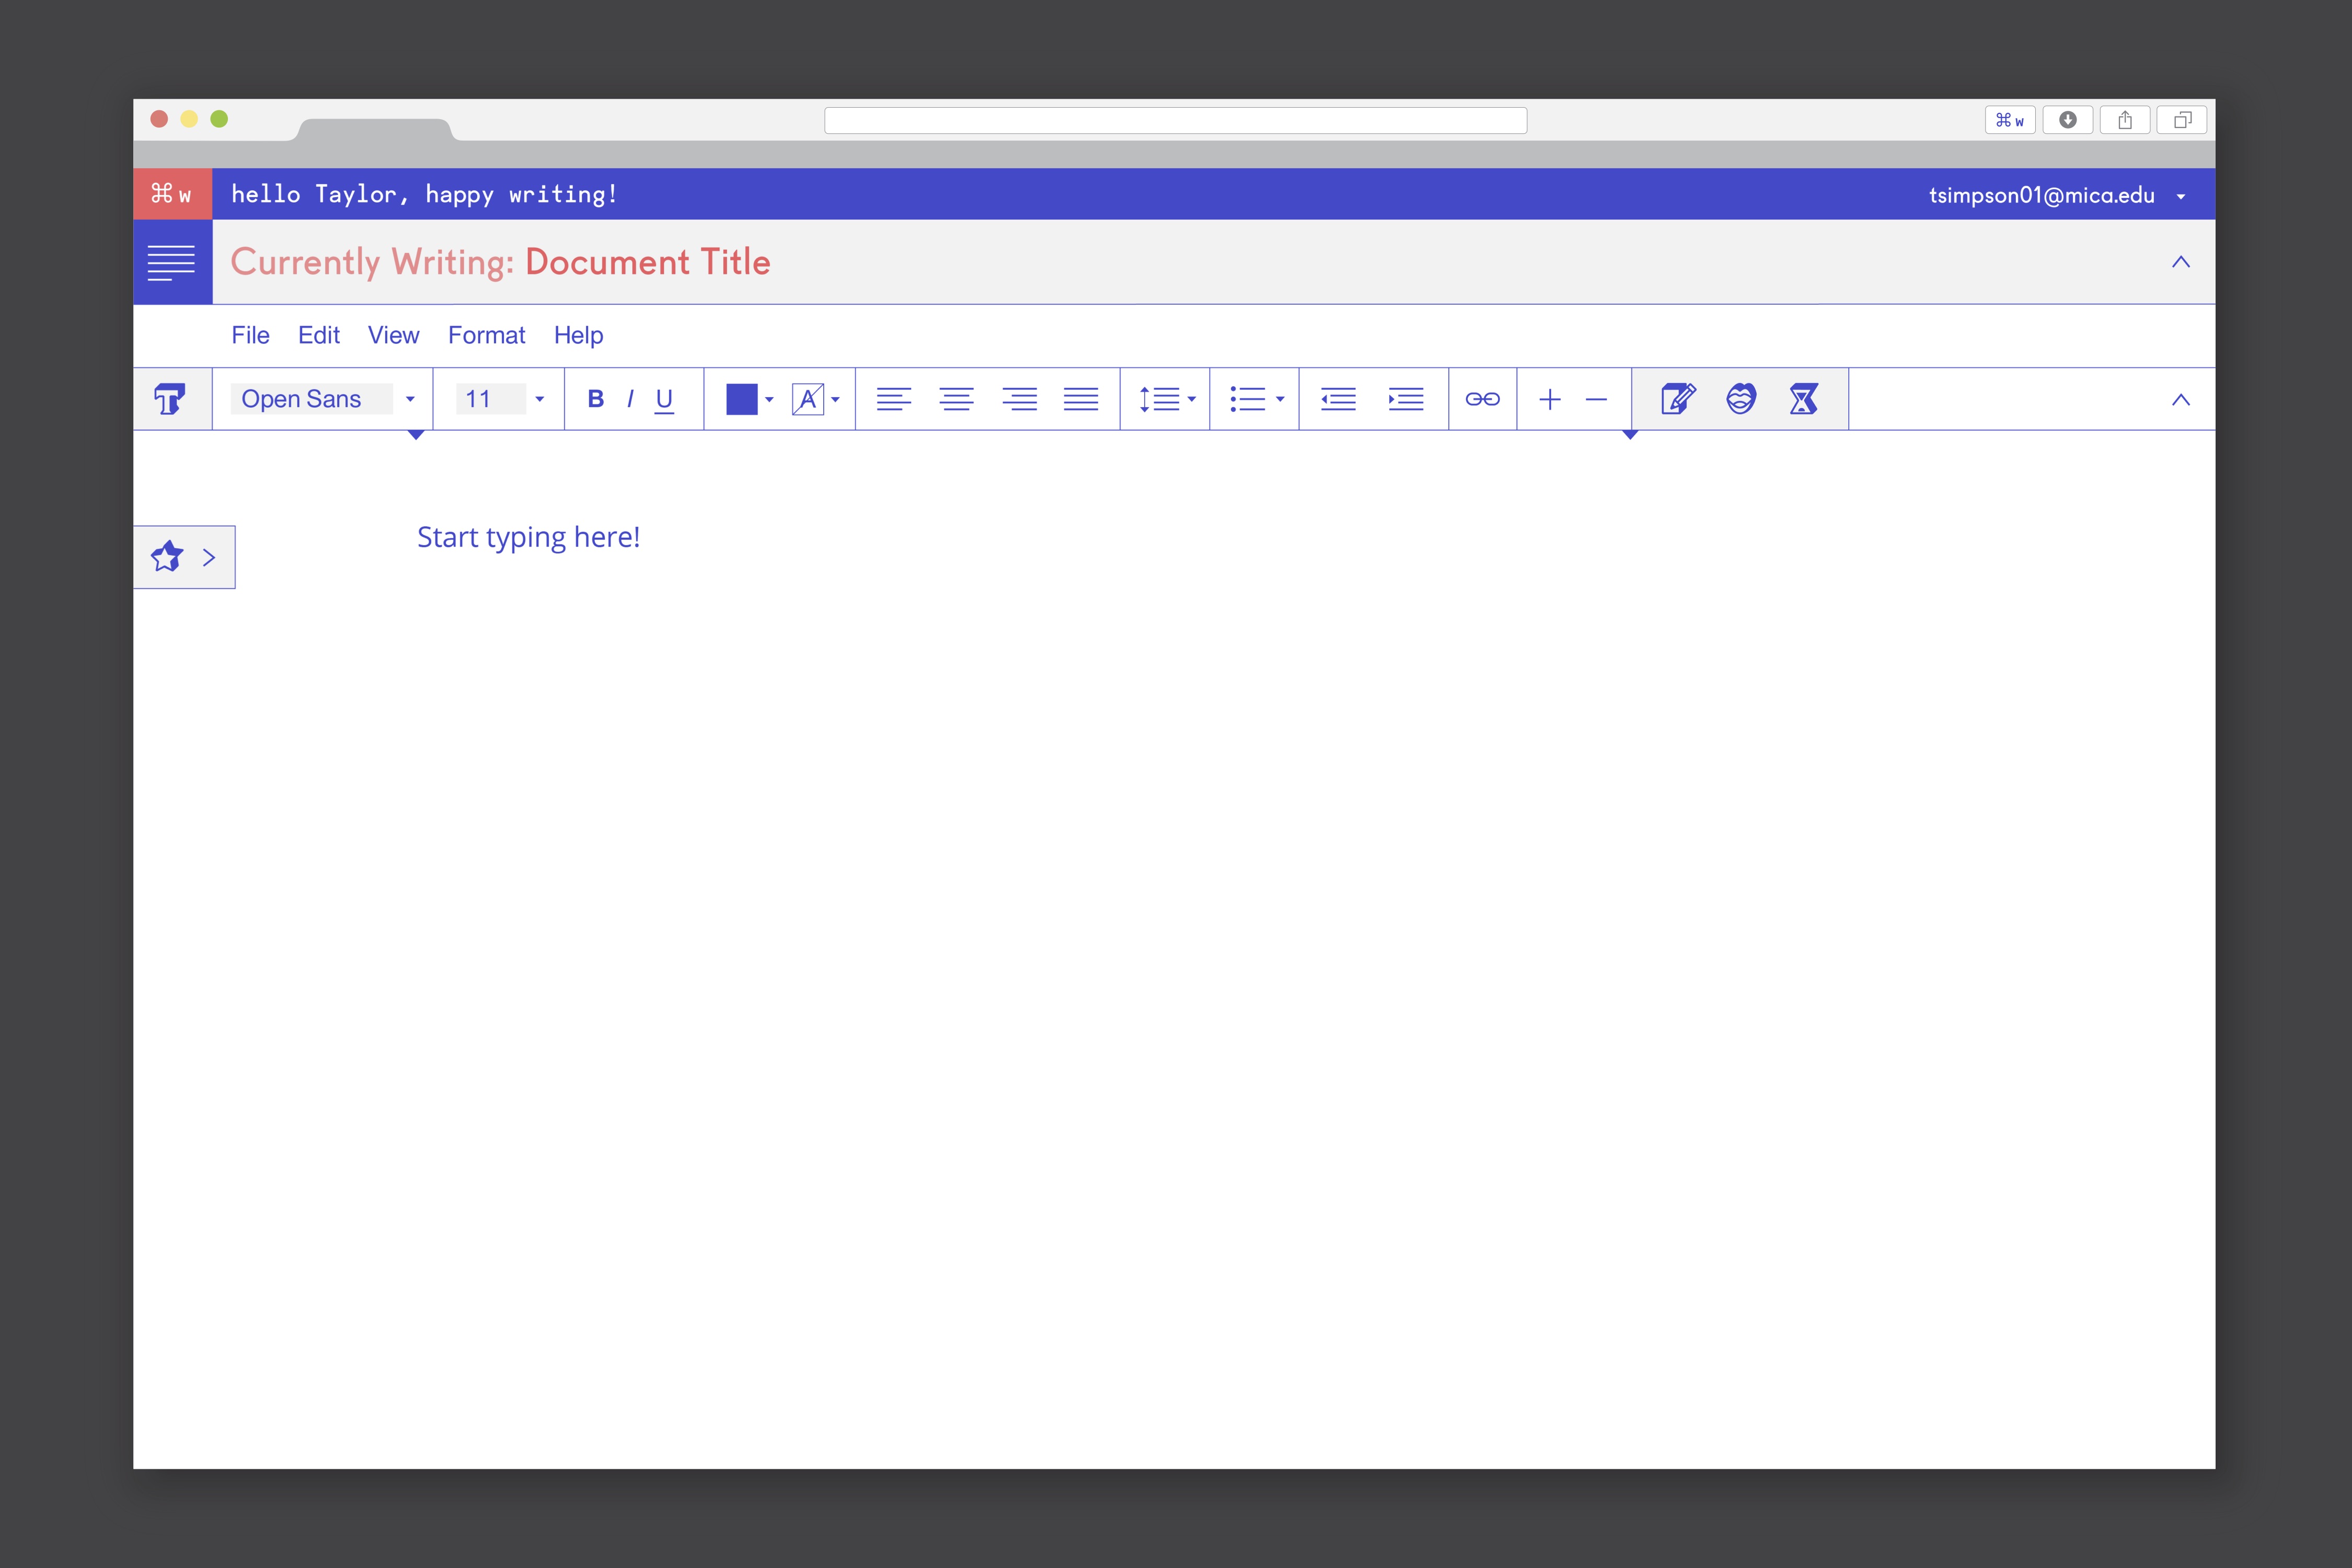Click the lips face icon

click(x=1741, y=399)
